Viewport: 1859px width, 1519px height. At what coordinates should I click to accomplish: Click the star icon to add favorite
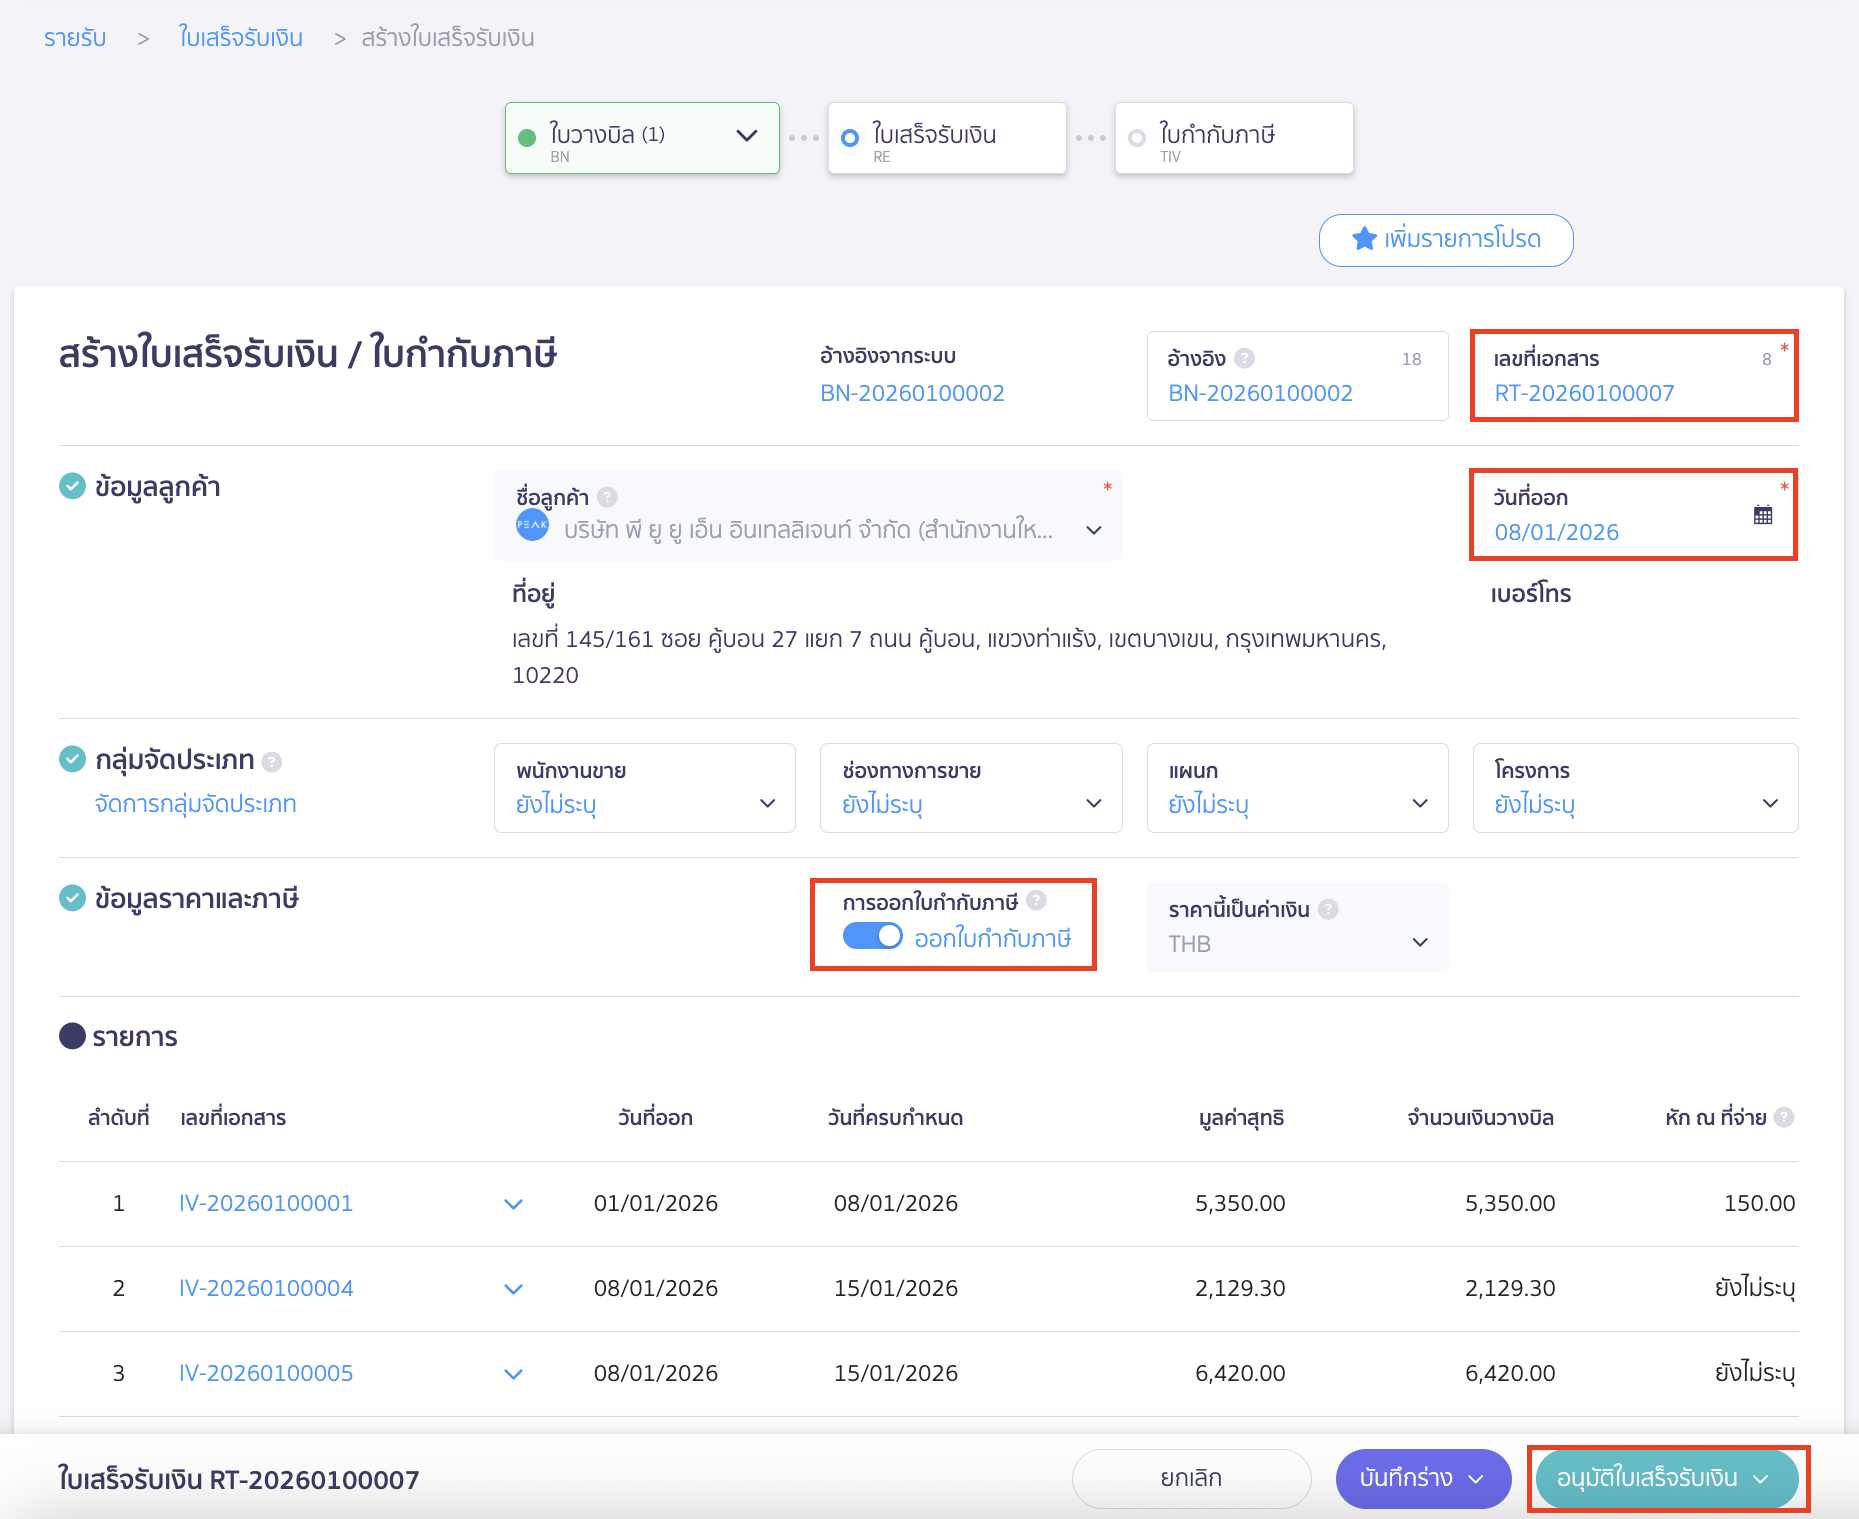pyautogui.click(x=1363, y=240)
